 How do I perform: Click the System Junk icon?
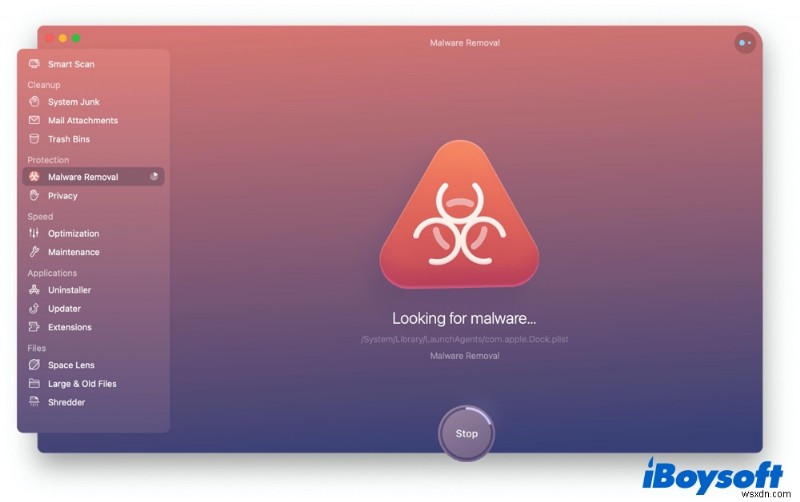point(34,102)
